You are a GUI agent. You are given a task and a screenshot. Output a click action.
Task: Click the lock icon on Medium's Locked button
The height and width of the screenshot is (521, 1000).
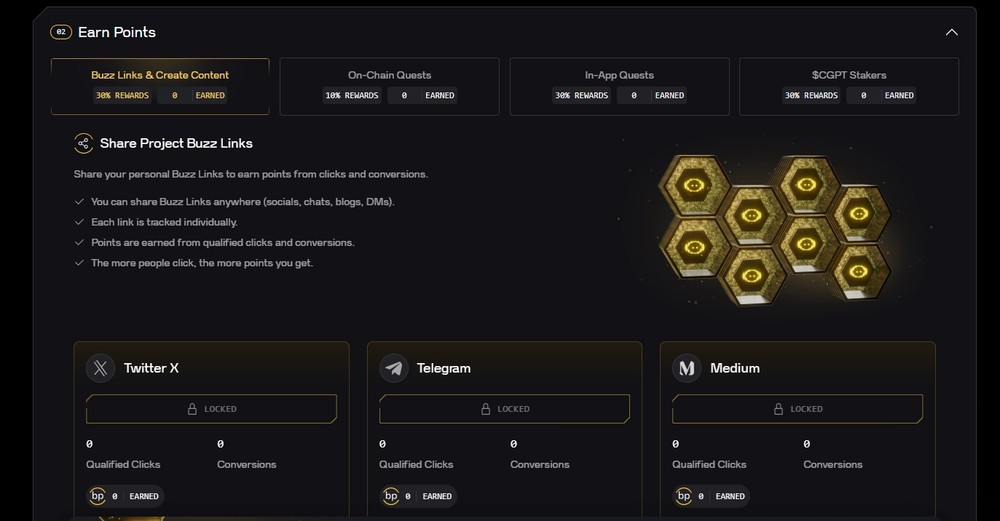click(778, 409)
